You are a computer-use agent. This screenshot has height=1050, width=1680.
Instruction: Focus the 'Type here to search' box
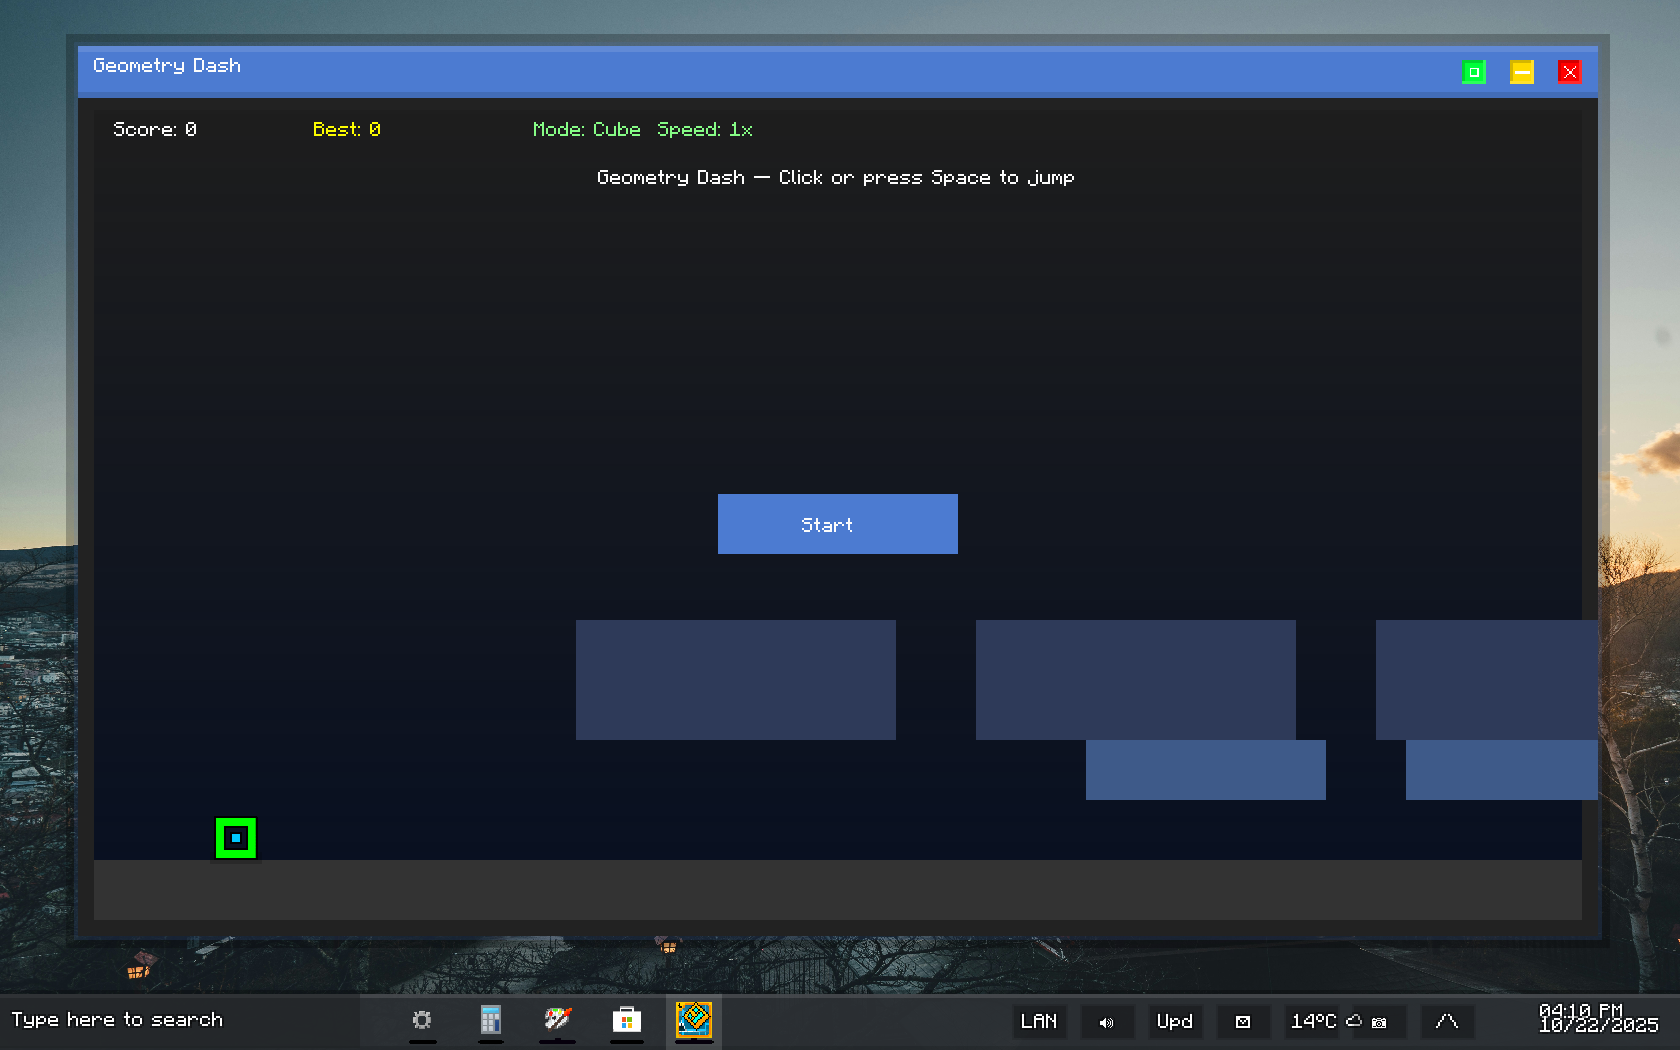(x=180, y=1021)
